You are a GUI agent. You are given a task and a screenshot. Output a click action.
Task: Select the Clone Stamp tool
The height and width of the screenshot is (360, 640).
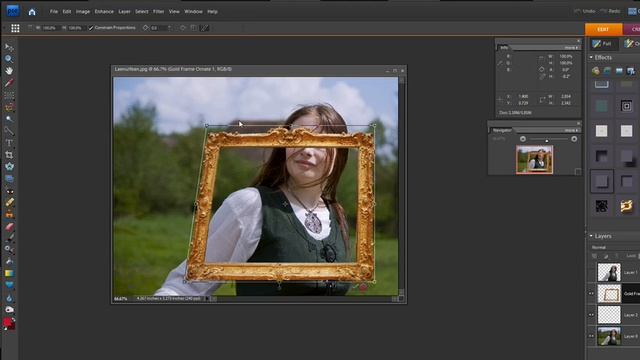pyautogui.click(x=9, y=215)
